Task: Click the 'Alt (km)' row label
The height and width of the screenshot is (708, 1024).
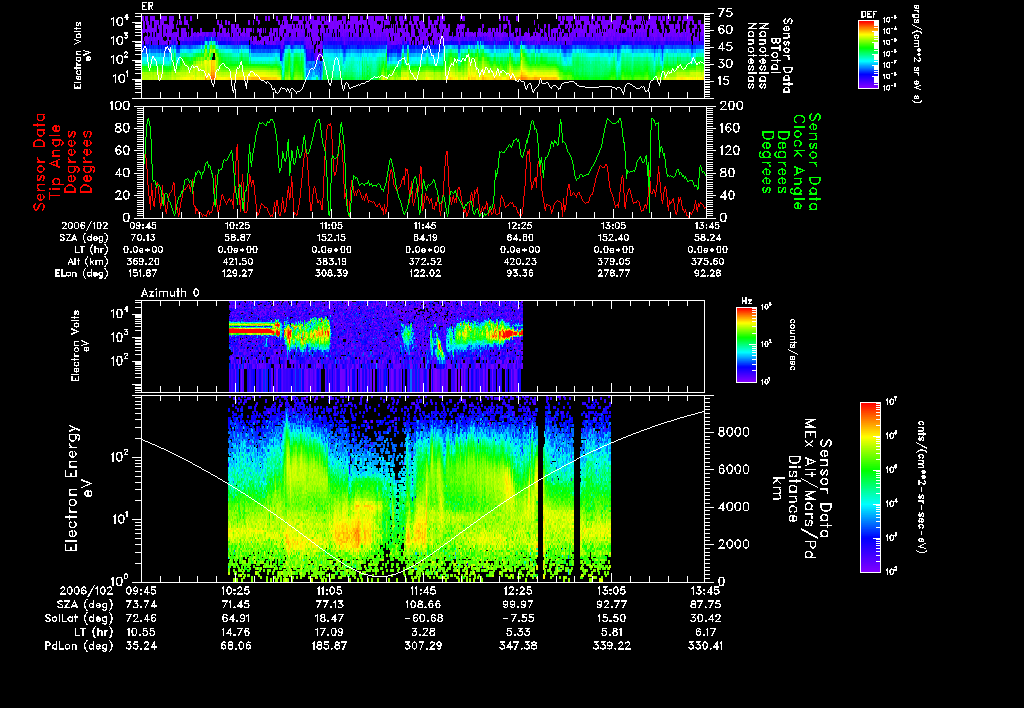Action: pyautogui.click(x=89, y=261)
